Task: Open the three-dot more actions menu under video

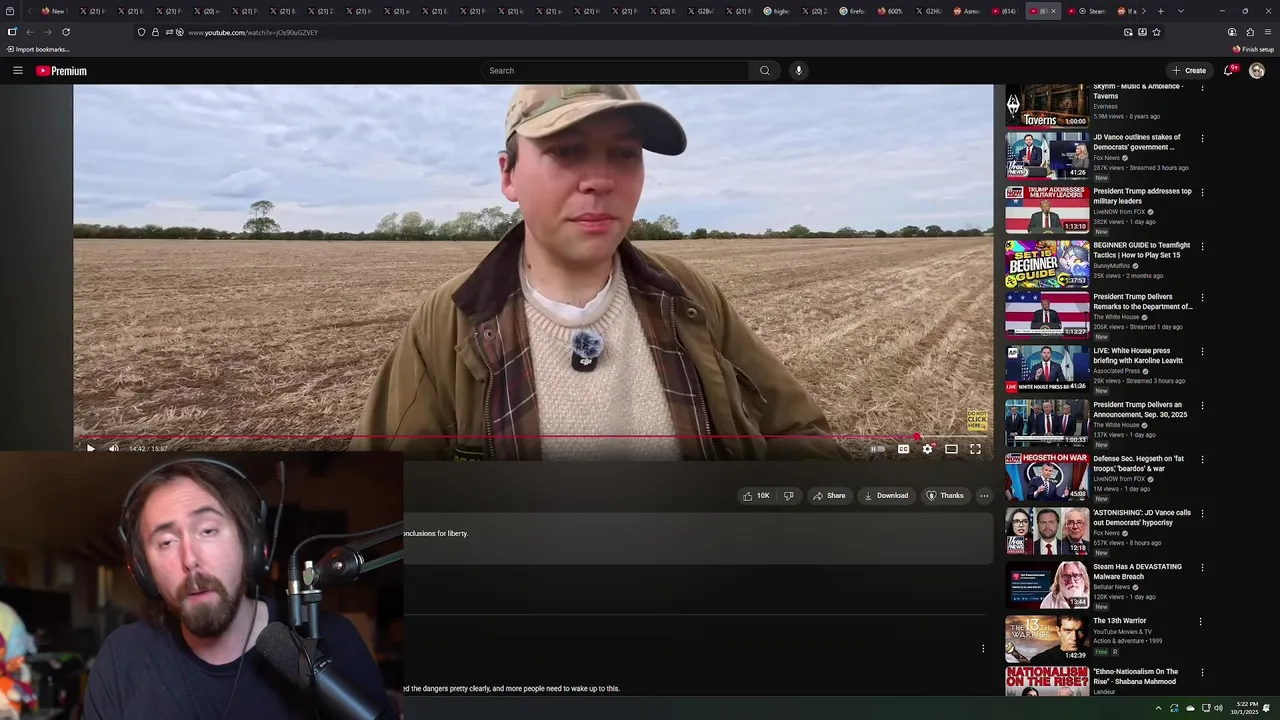Action: pos(984,495)
